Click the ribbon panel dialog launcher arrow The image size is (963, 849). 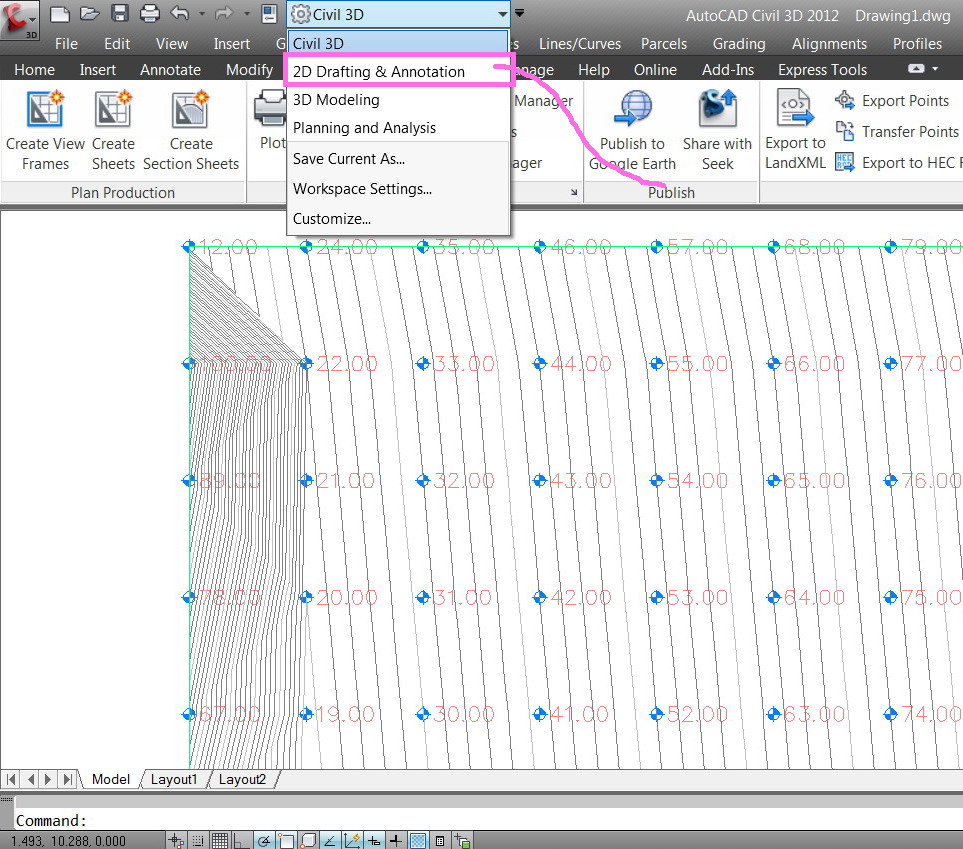(x=574, y=192)
